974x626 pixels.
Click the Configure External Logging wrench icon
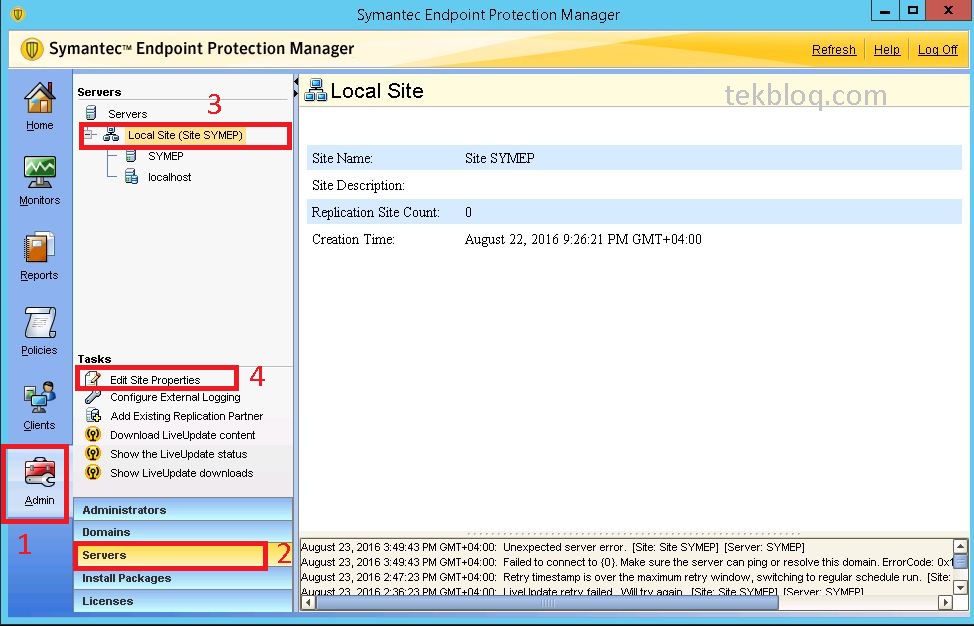[93, 397]
